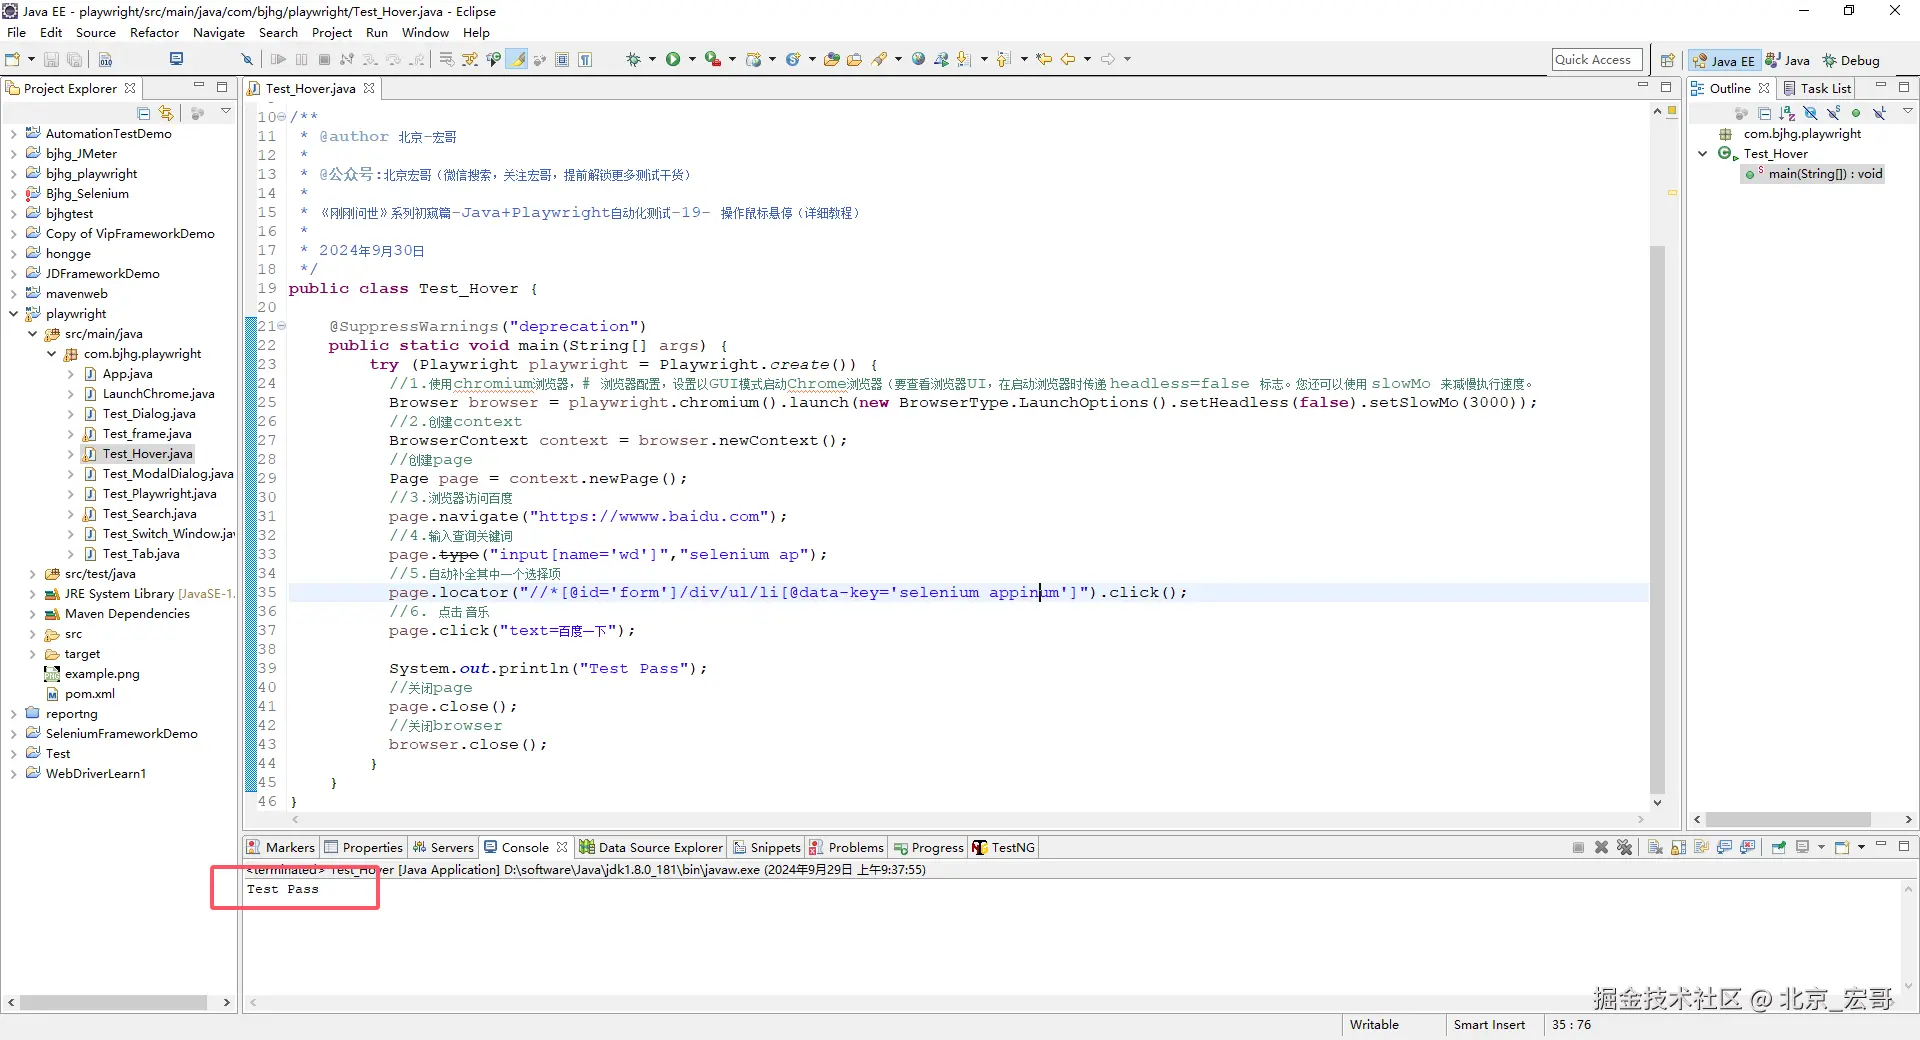Click Back navigation yellow arrow icon

tap(1068, 60)
